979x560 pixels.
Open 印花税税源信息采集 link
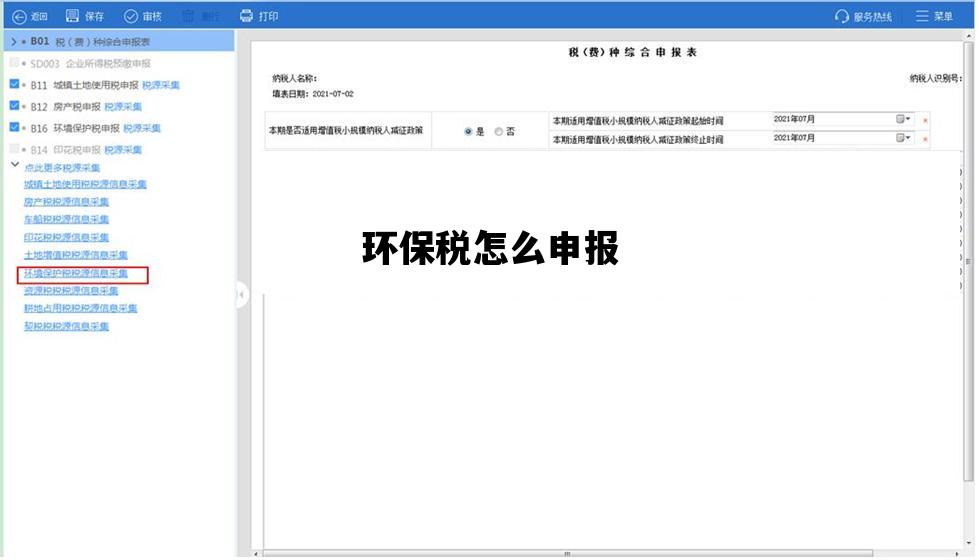point(66,237)
